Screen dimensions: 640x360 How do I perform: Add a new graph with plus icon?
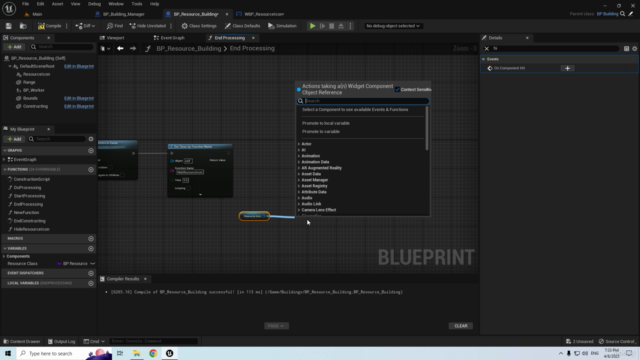pyautogui.click(x=91, y=151)
